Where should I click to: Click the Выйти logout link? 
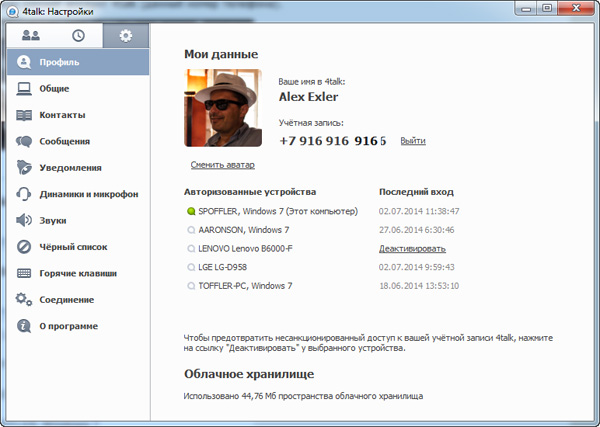click(x=412, y=141)
